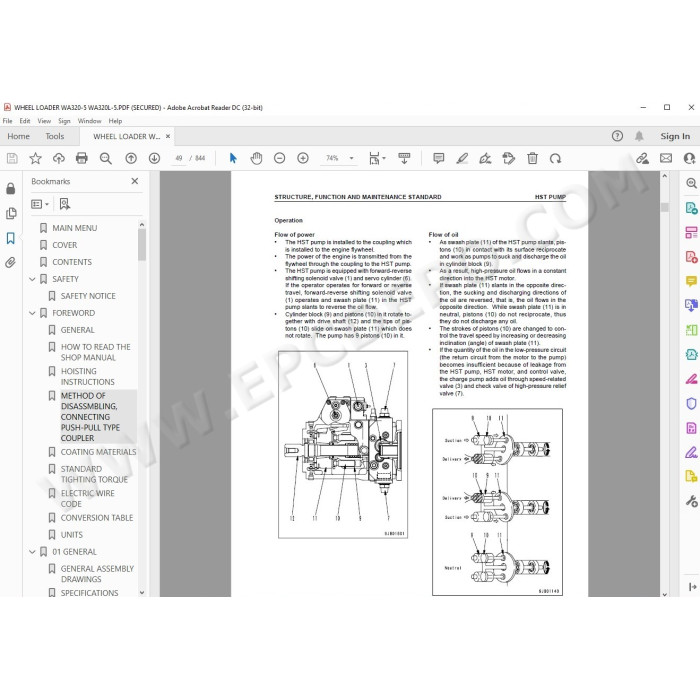The width and height of the screenshot is (700, 700).
Task: Go to the previous page
Action: [131, 158]
